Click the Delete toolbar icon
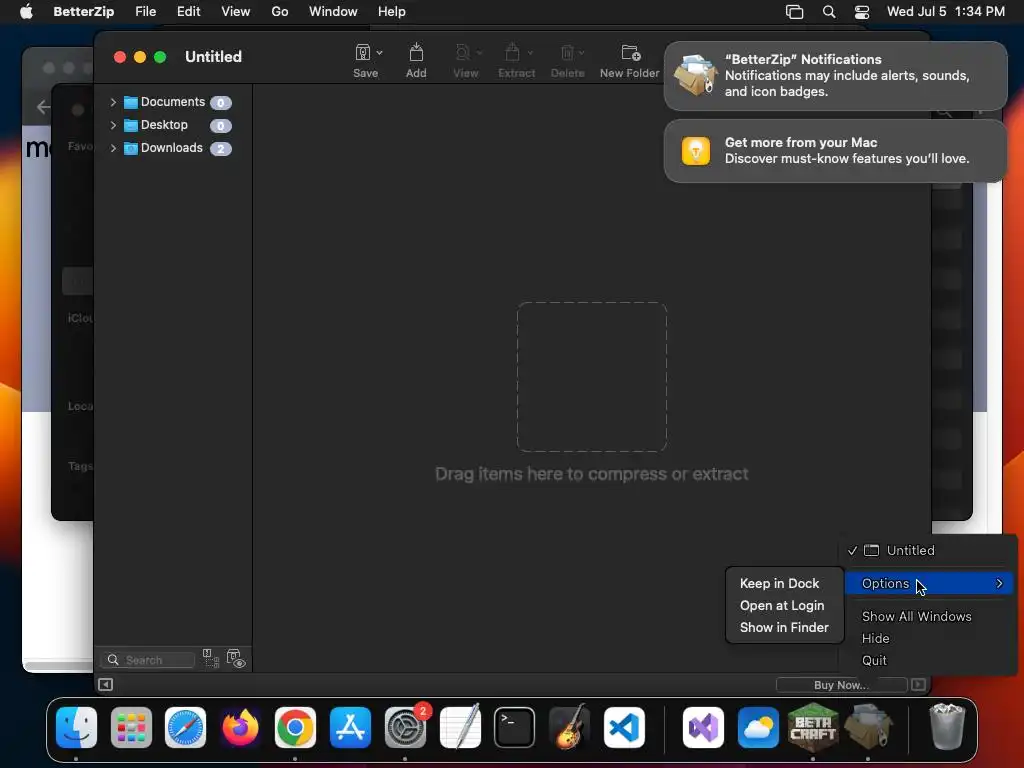 coord(567,52)
